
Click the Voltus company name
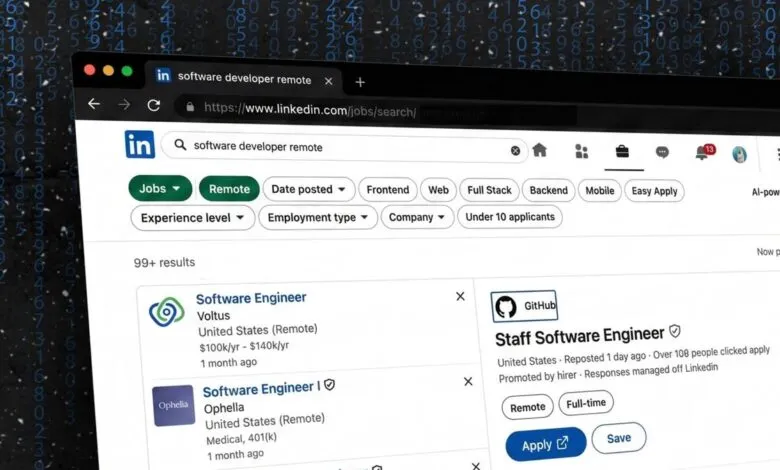click(213, 316)
